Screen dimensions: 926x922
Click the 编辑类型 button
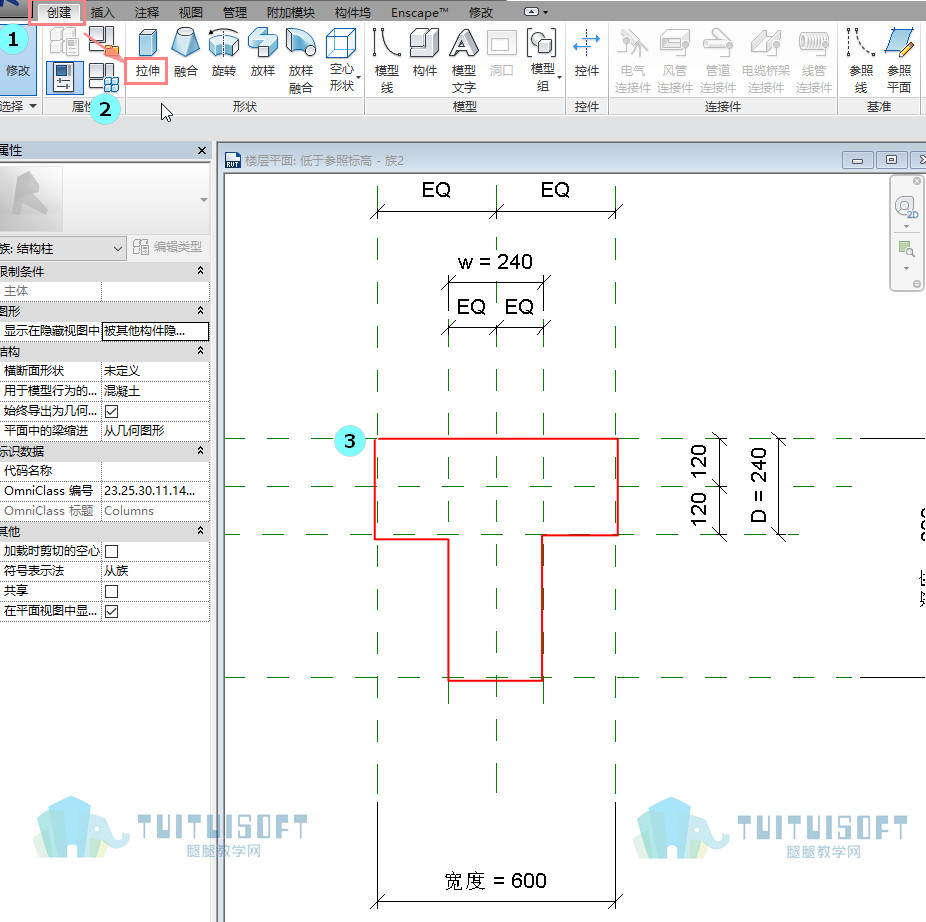[168, 247]
